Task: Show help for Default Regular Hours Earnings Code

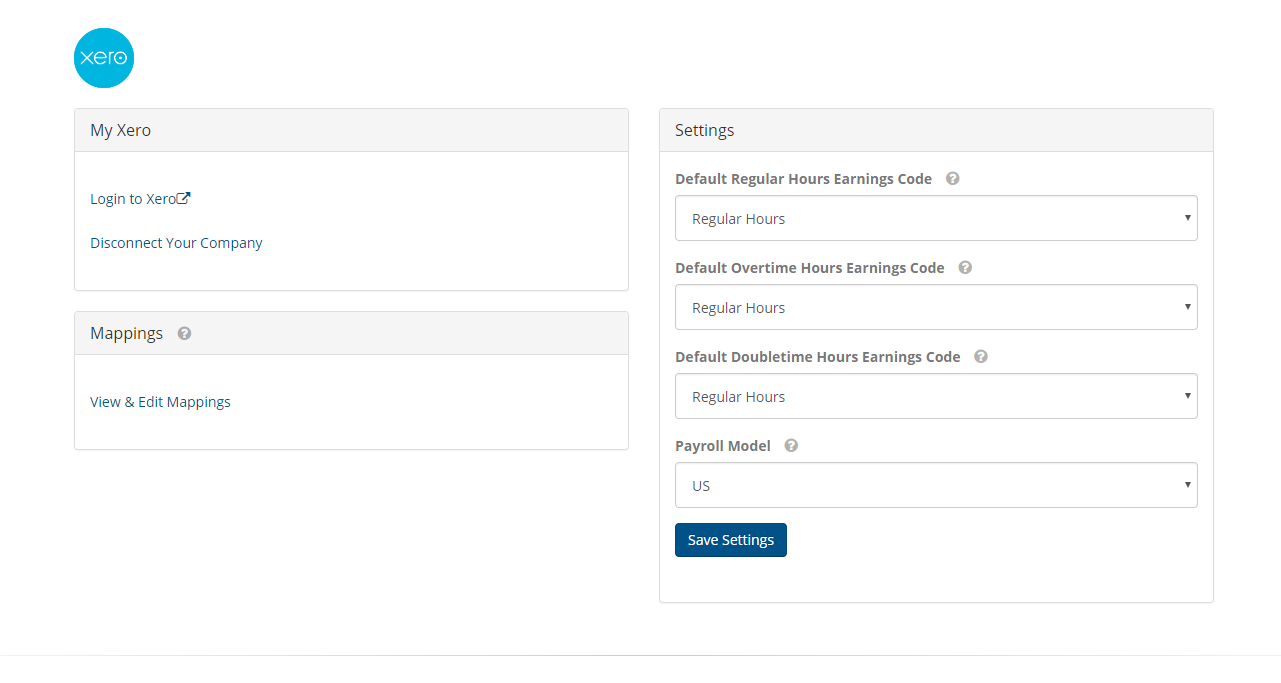Action: (x=953, y=179)
